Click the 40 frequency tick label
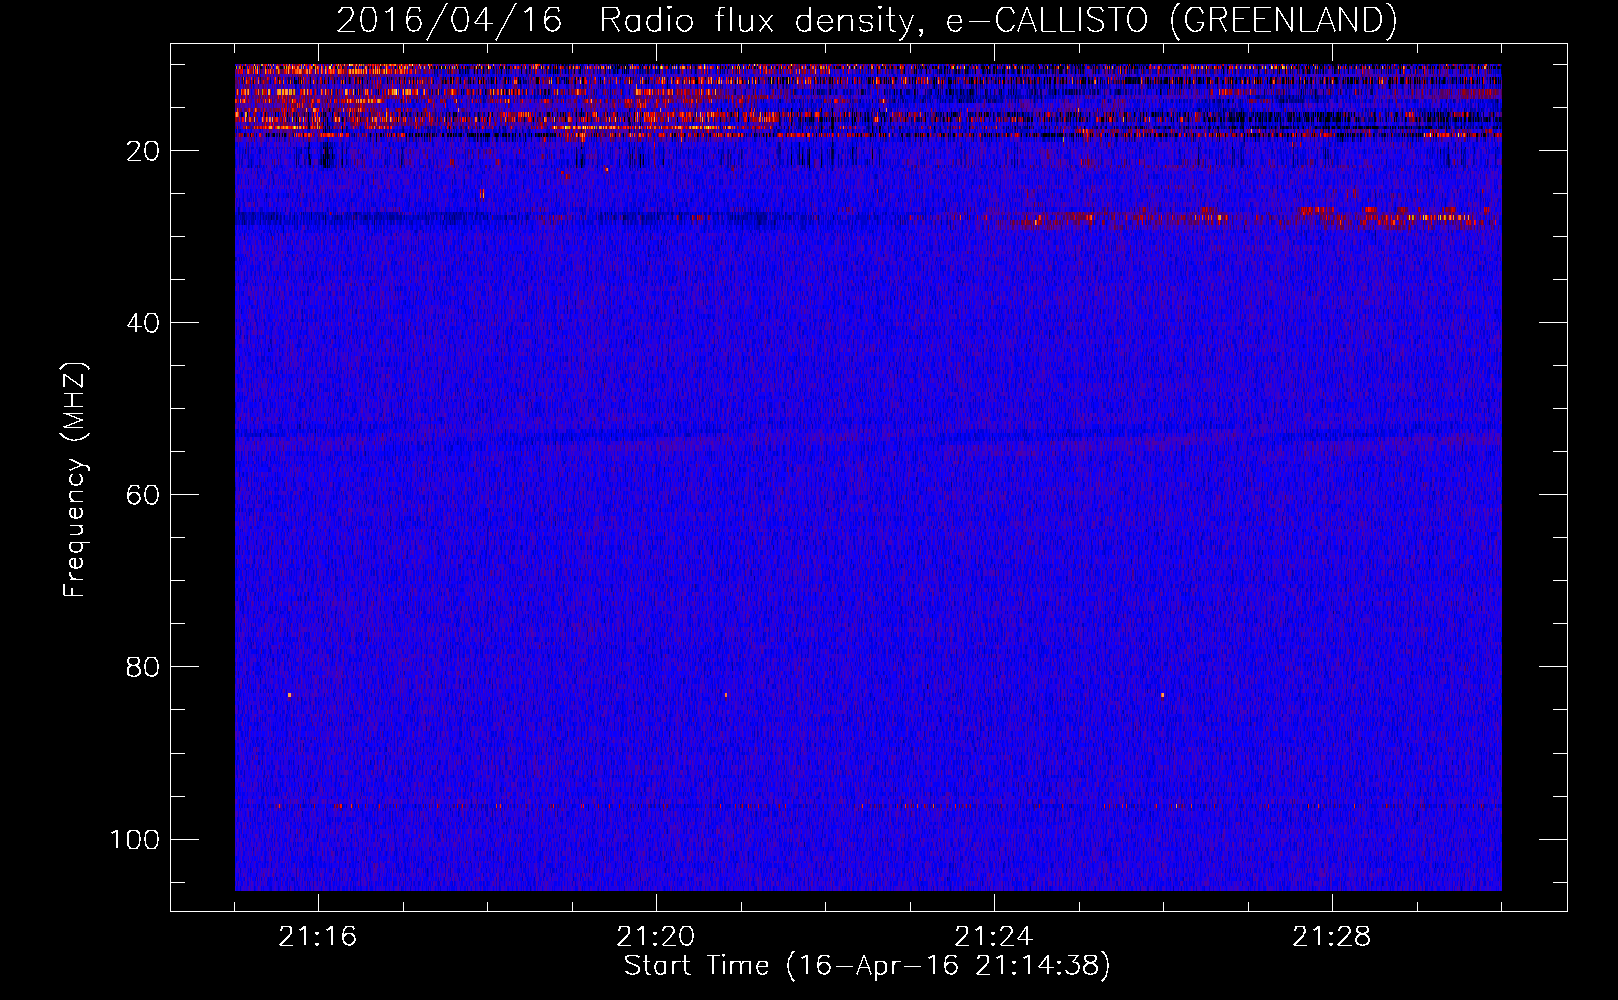 coord(143,323)
